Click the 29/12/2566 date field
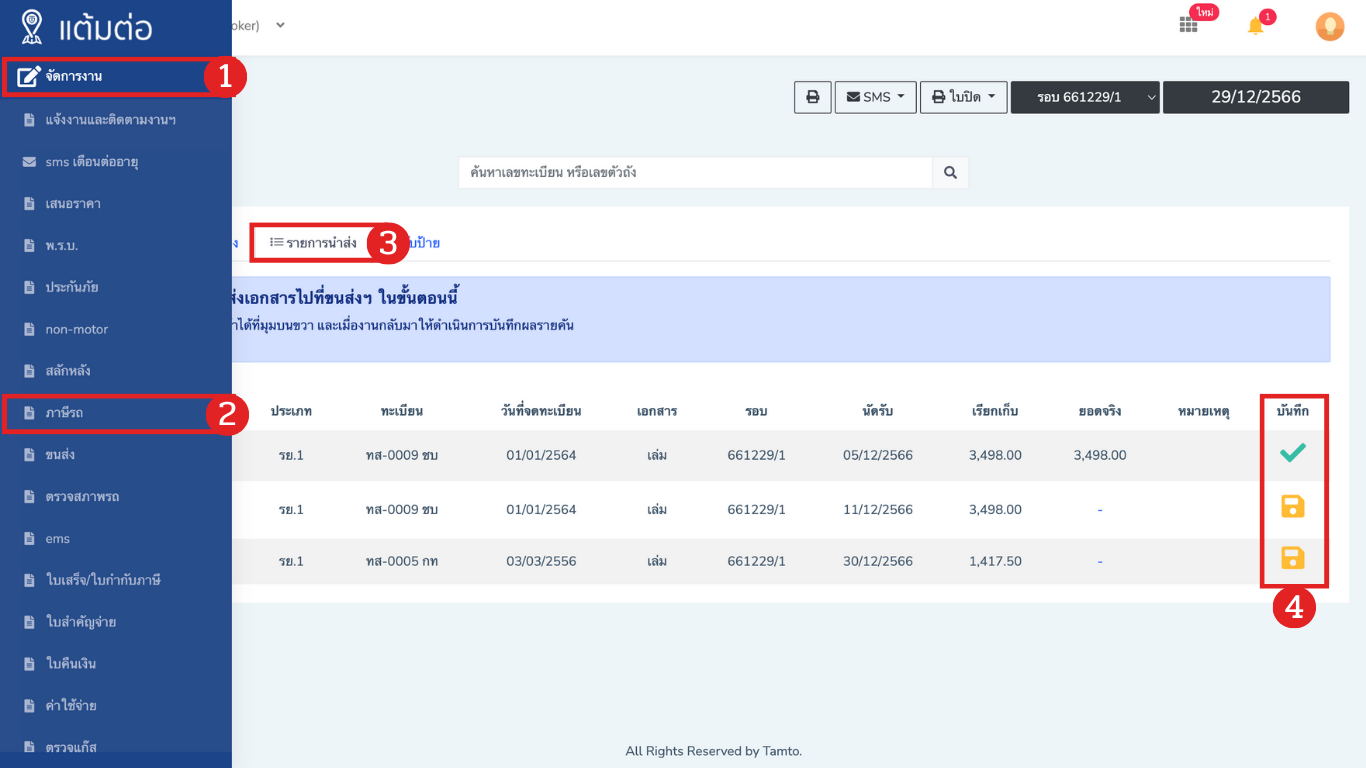This screenshot has width=1366, height=768. 1256,97
